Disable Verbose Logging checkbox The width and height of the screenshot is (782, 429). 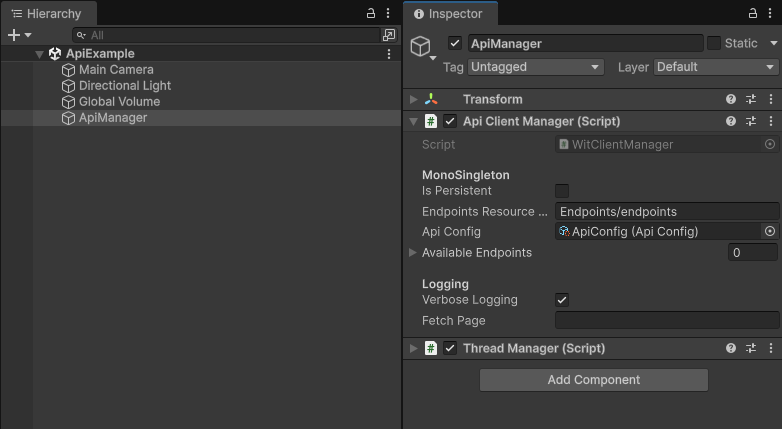pos(562,300)
